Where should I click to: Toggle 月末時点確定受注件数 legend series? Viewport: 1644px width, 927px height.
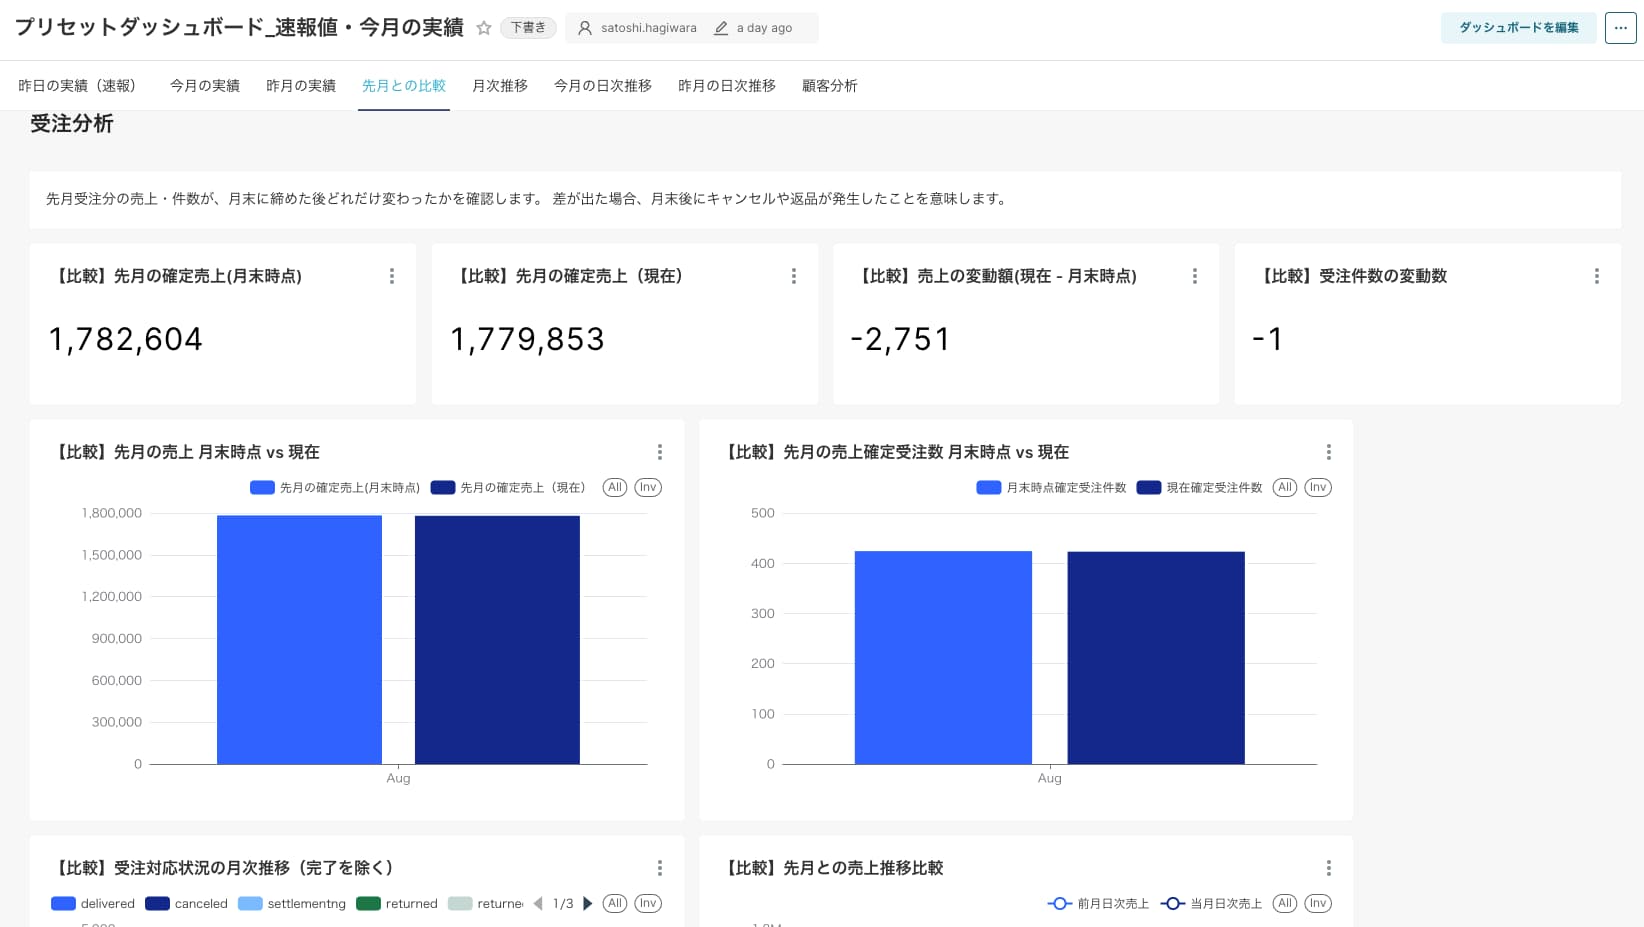[1051, 488]
